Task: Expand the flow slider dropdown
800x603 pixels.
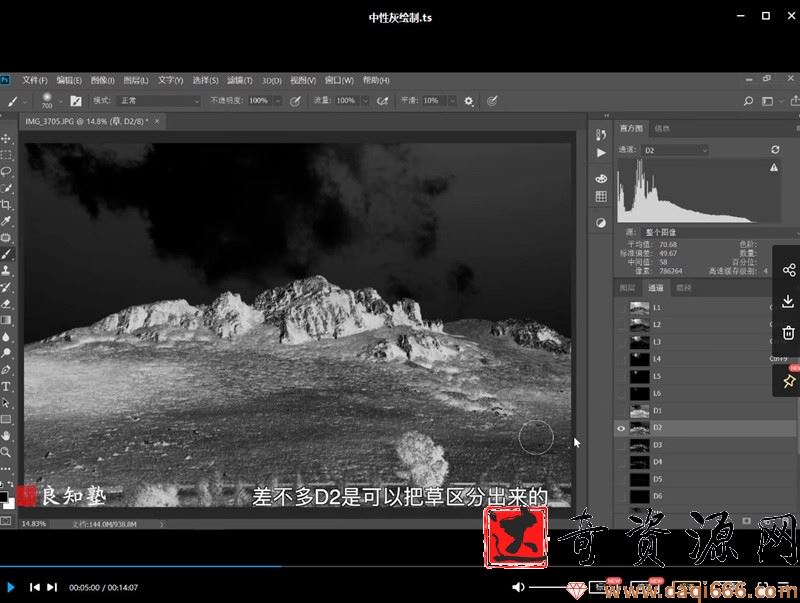Action: [365, 101]
